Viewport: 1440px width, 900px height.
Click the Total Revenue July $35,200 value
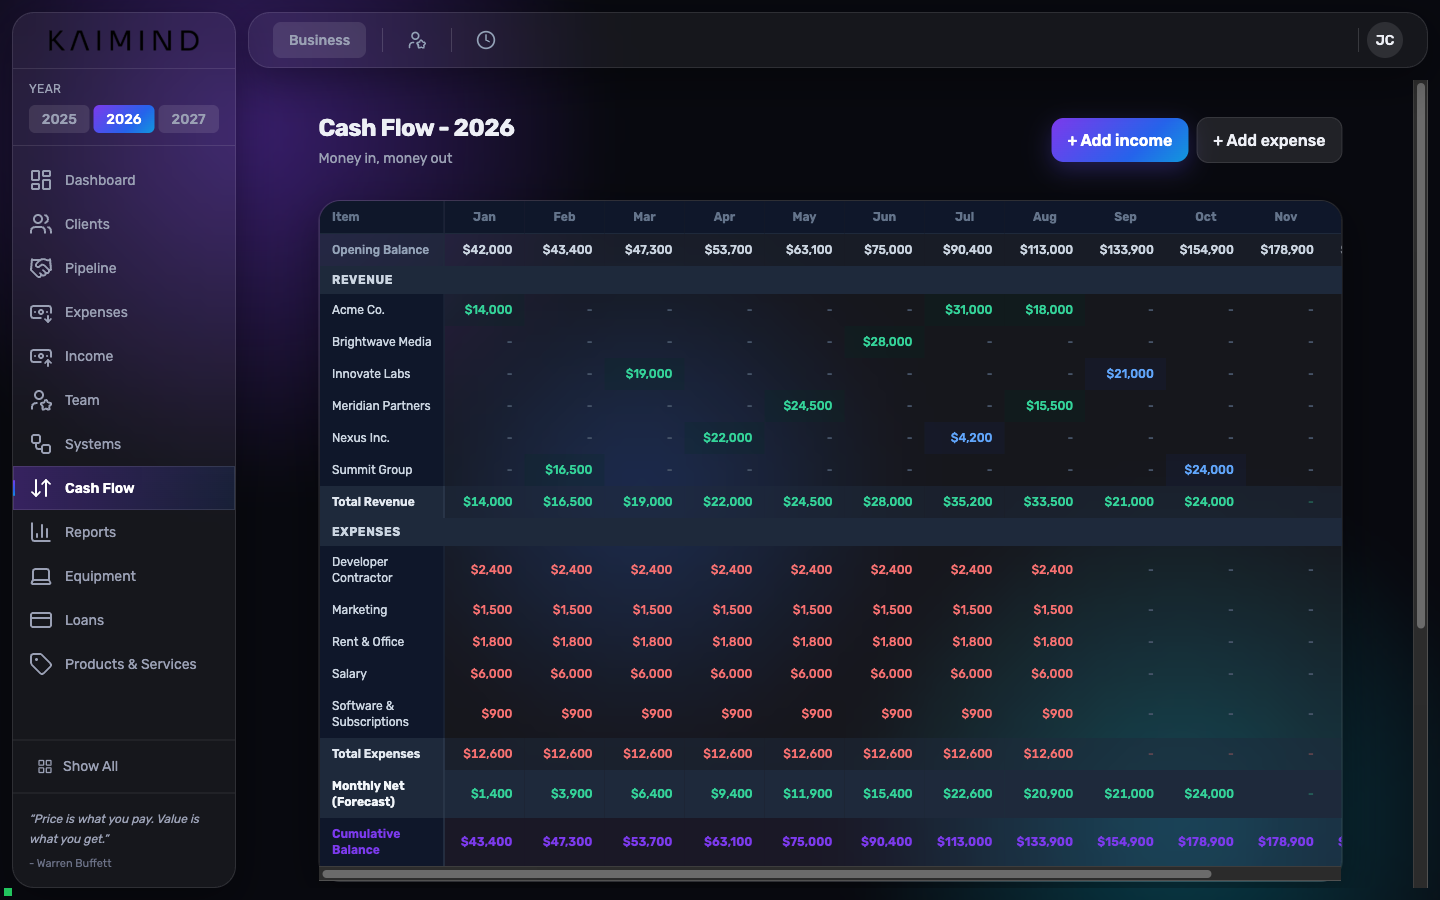coord(967,502)
